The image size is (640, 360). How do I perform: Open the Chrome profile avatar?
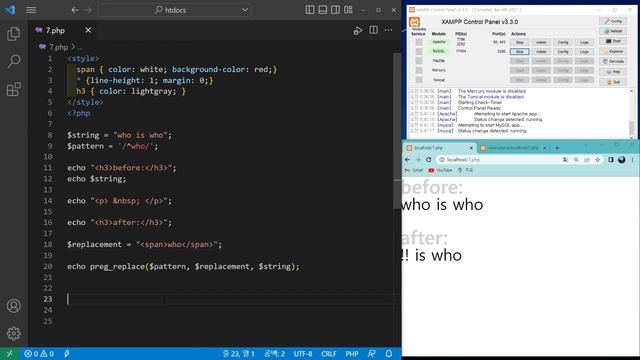pyautogui.click(x=622, y=160)
